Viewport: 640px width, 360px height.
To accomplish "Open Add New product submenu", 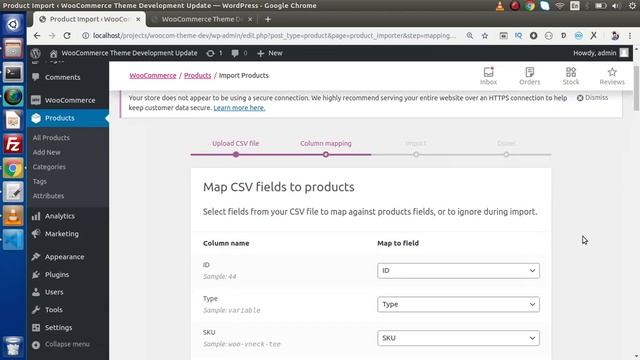I will click(x=47, y=152).
